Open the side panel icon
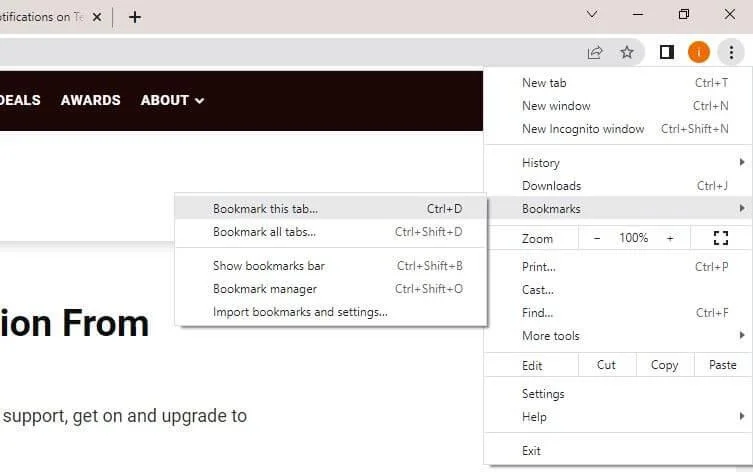Screen dimensions: 753x472 tap(667, 52)
